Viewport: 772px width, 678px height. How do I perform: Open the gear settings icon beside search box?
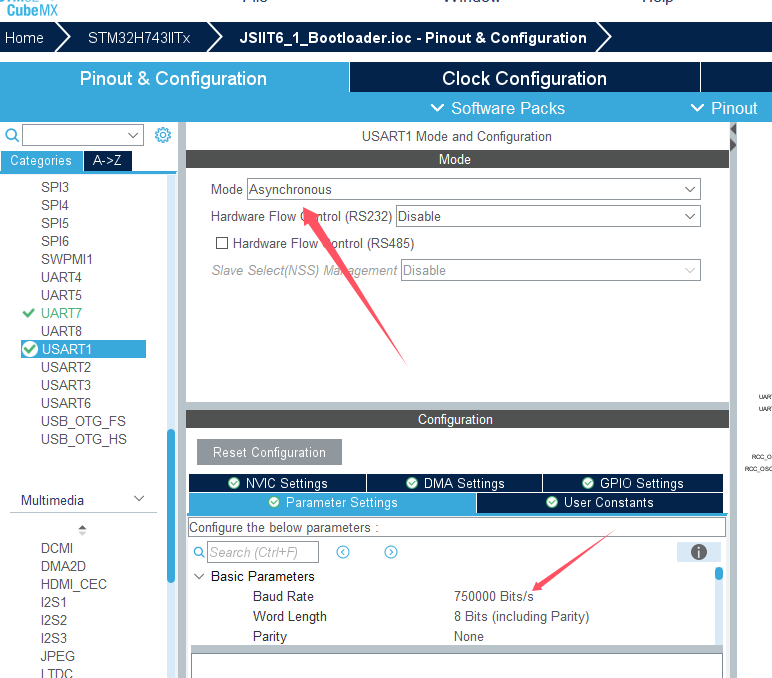coord(163,135)
